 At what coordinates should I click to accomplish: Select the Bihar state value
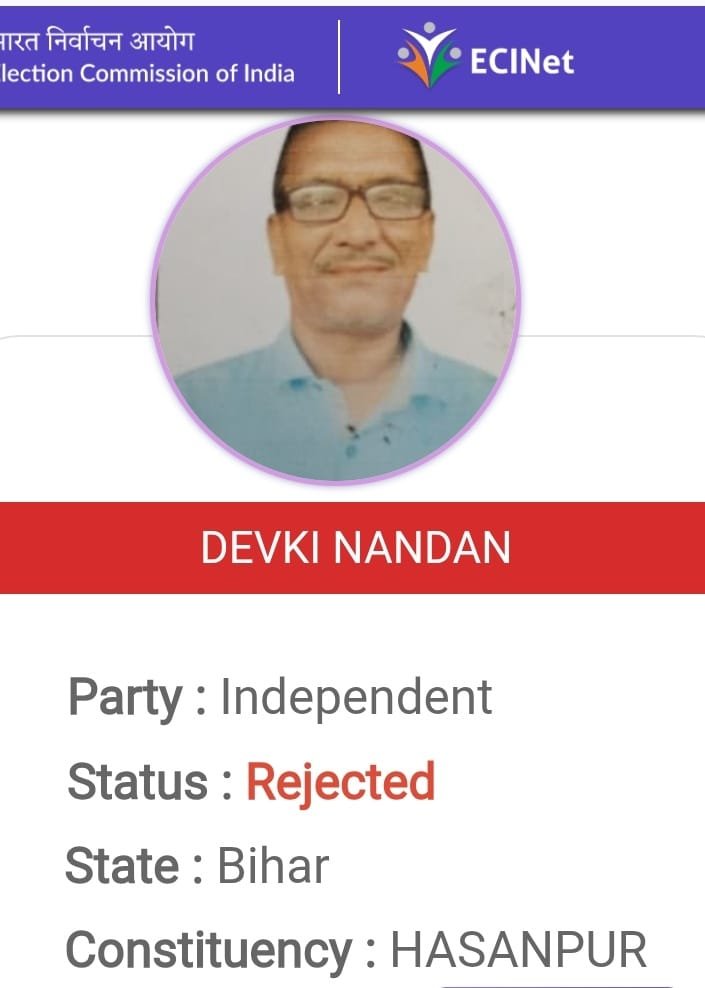[x=273, y=865]
